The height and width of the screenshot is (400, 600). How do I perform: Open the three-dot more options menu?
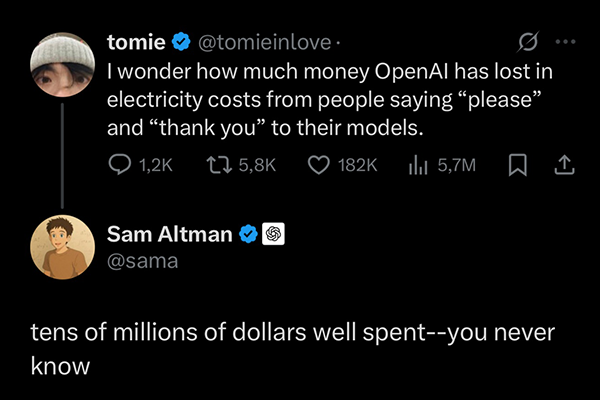[x=565, y=43]
